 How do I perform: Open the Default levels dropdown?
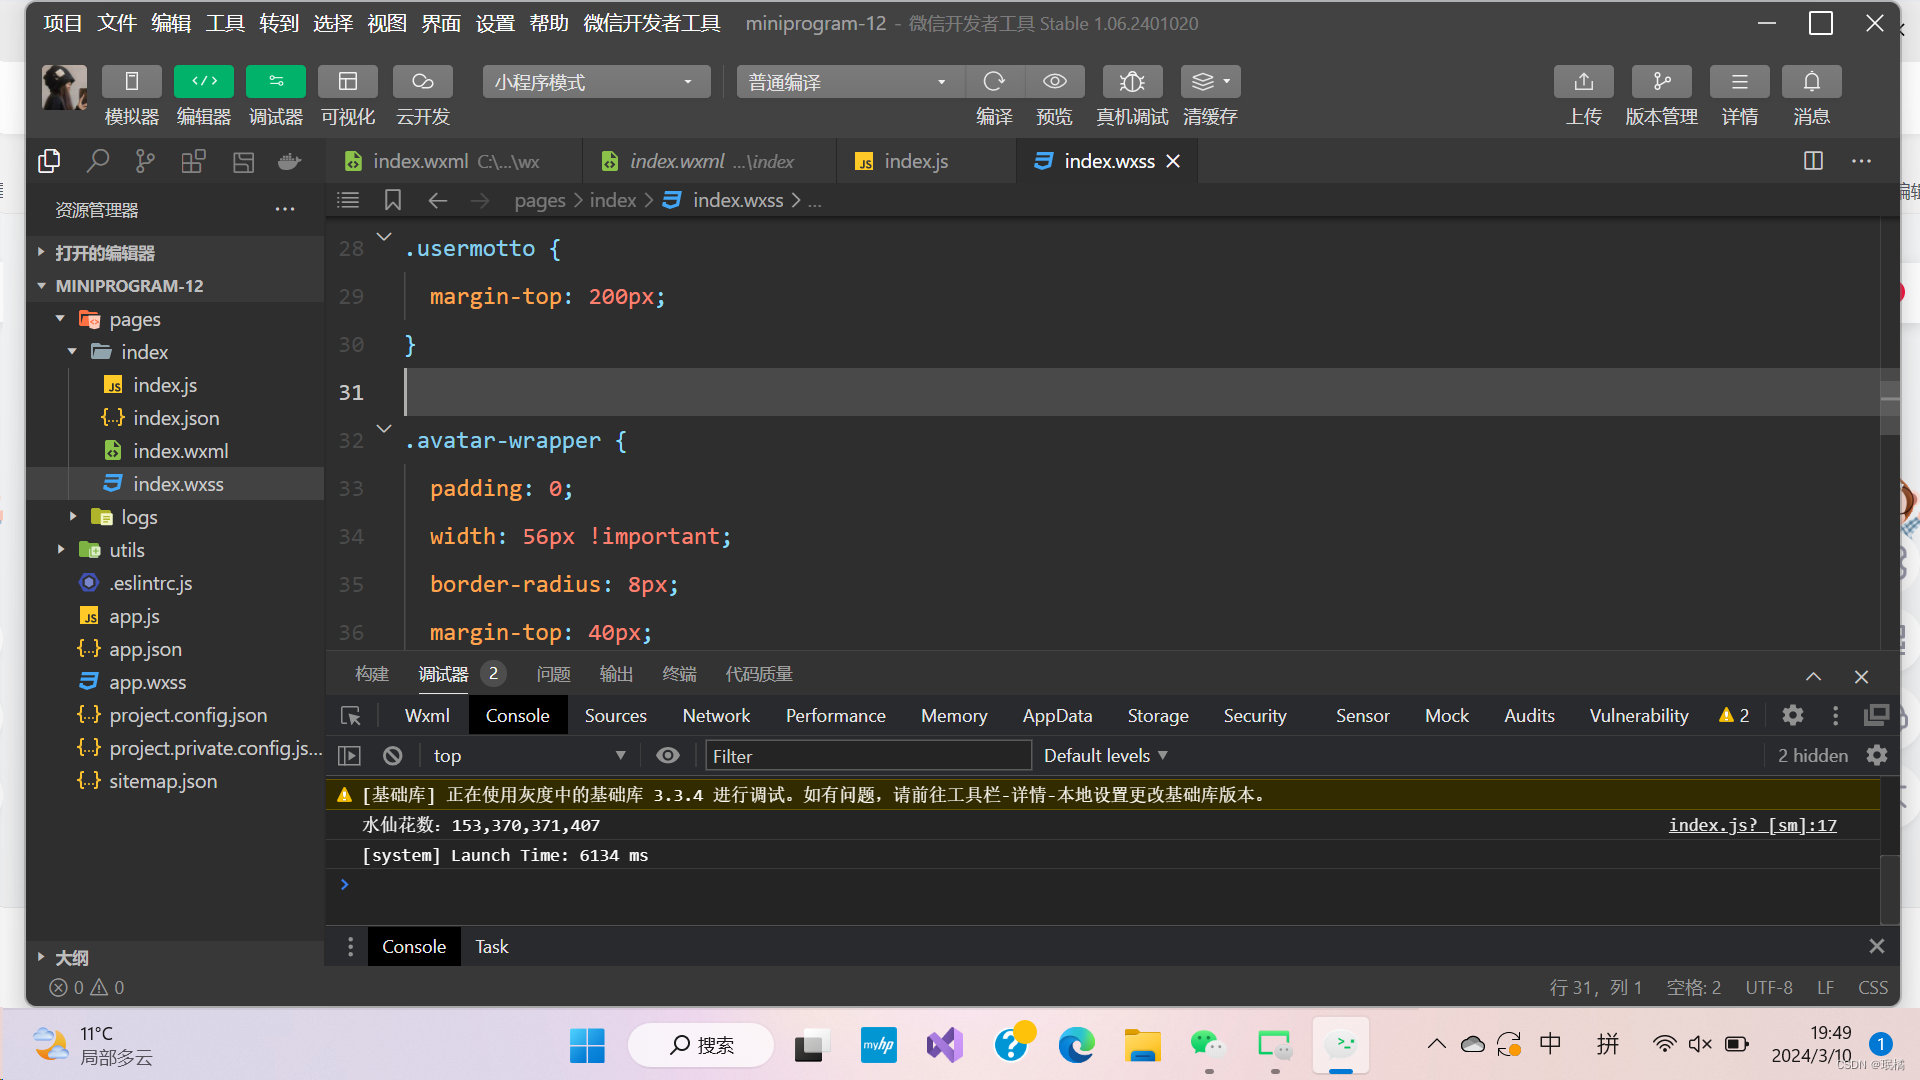point(1106,756)
